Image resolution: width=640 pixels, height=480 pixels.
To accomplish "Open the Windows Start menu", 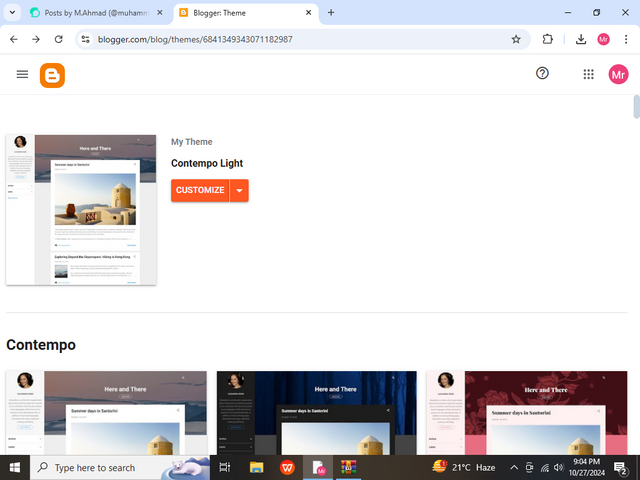I will point(15,468).
